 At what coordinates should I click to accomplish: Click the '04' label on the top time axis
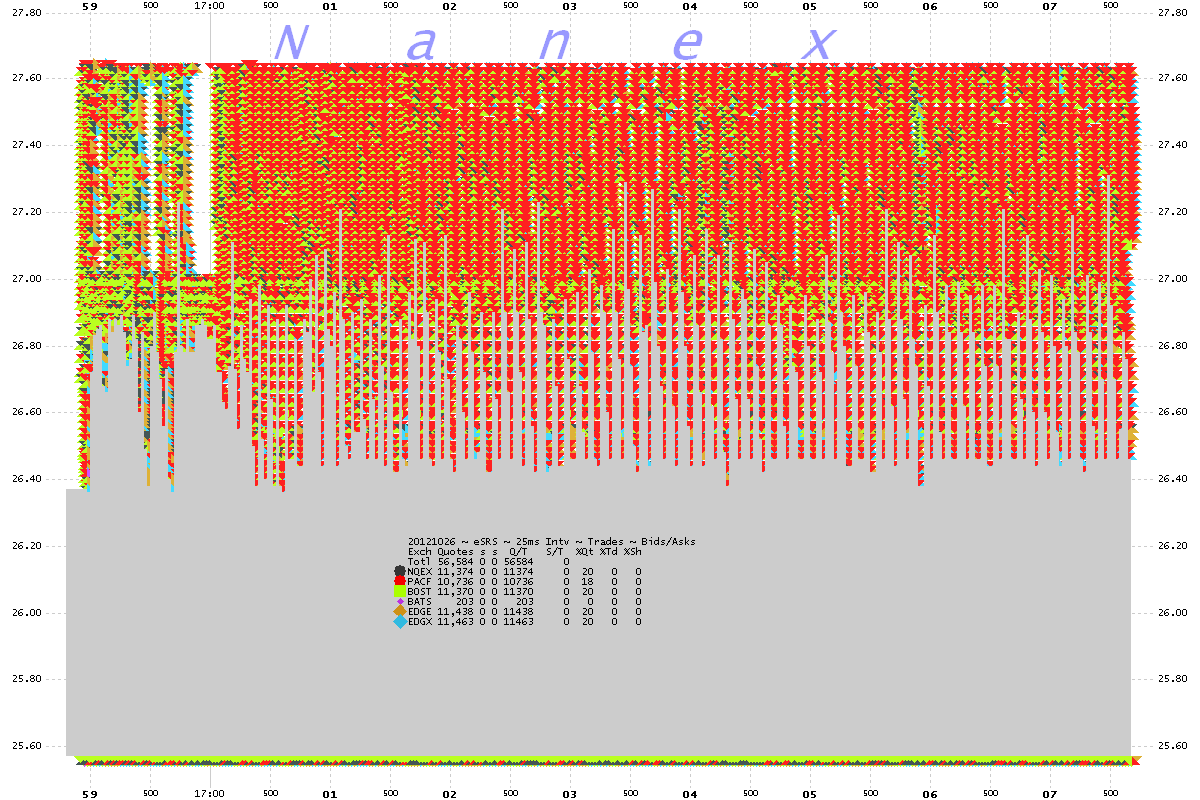click(x=690, y=6)
